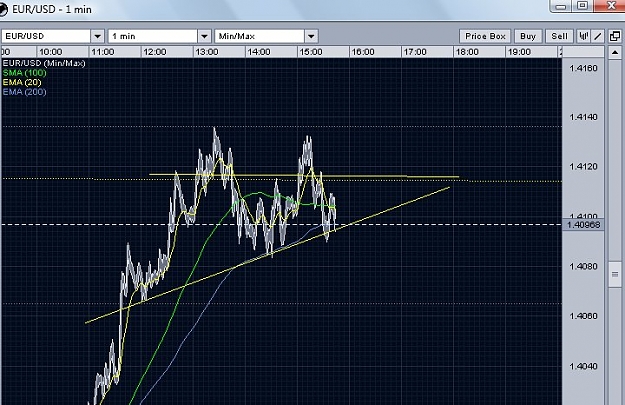
Task: Click the Buy button
Action: click(528, 36)
